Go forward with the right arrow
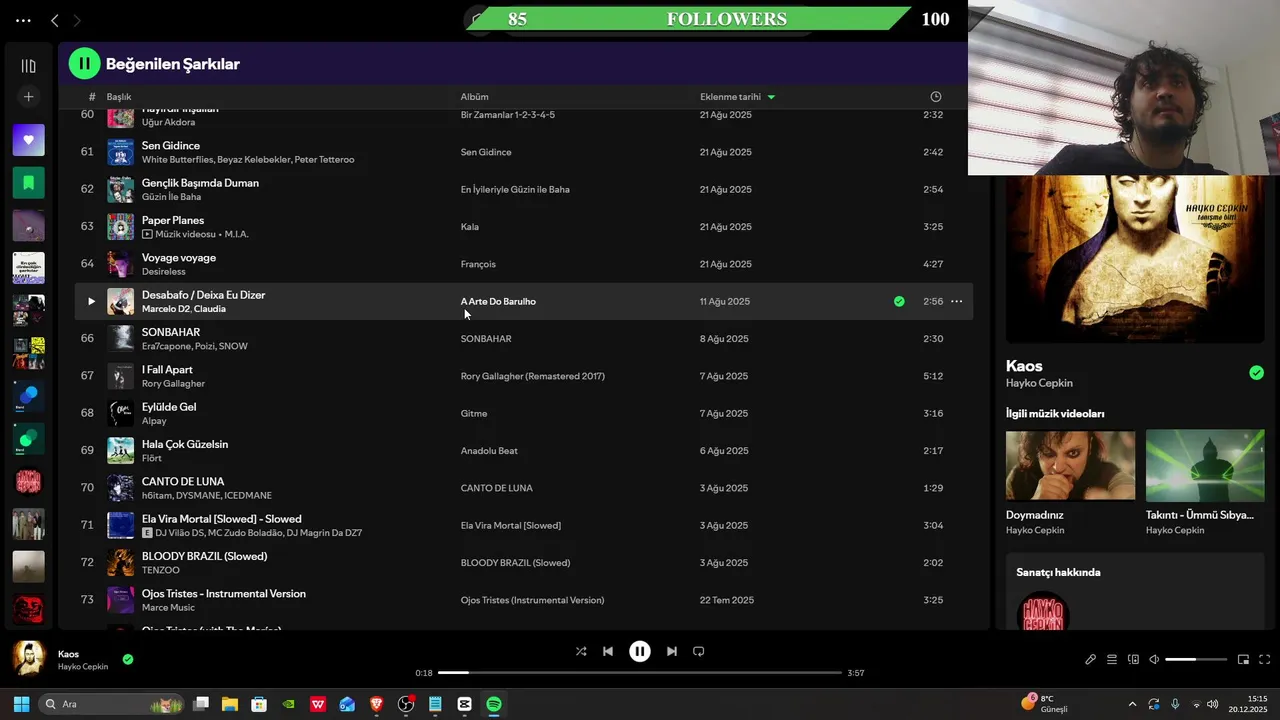 tap(77, 20)
